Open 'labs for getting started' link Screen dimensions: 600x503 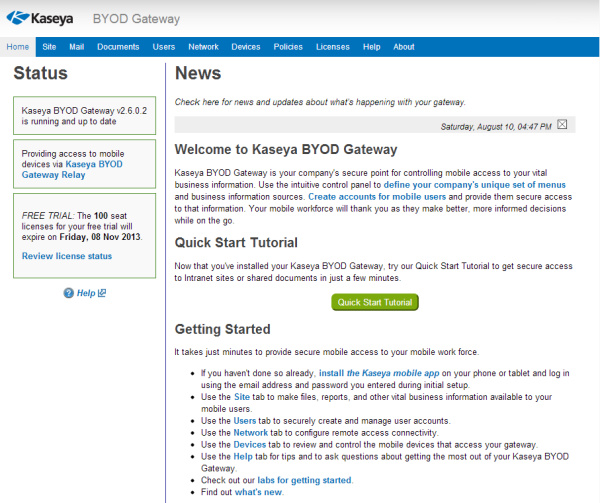click(304, 480)
